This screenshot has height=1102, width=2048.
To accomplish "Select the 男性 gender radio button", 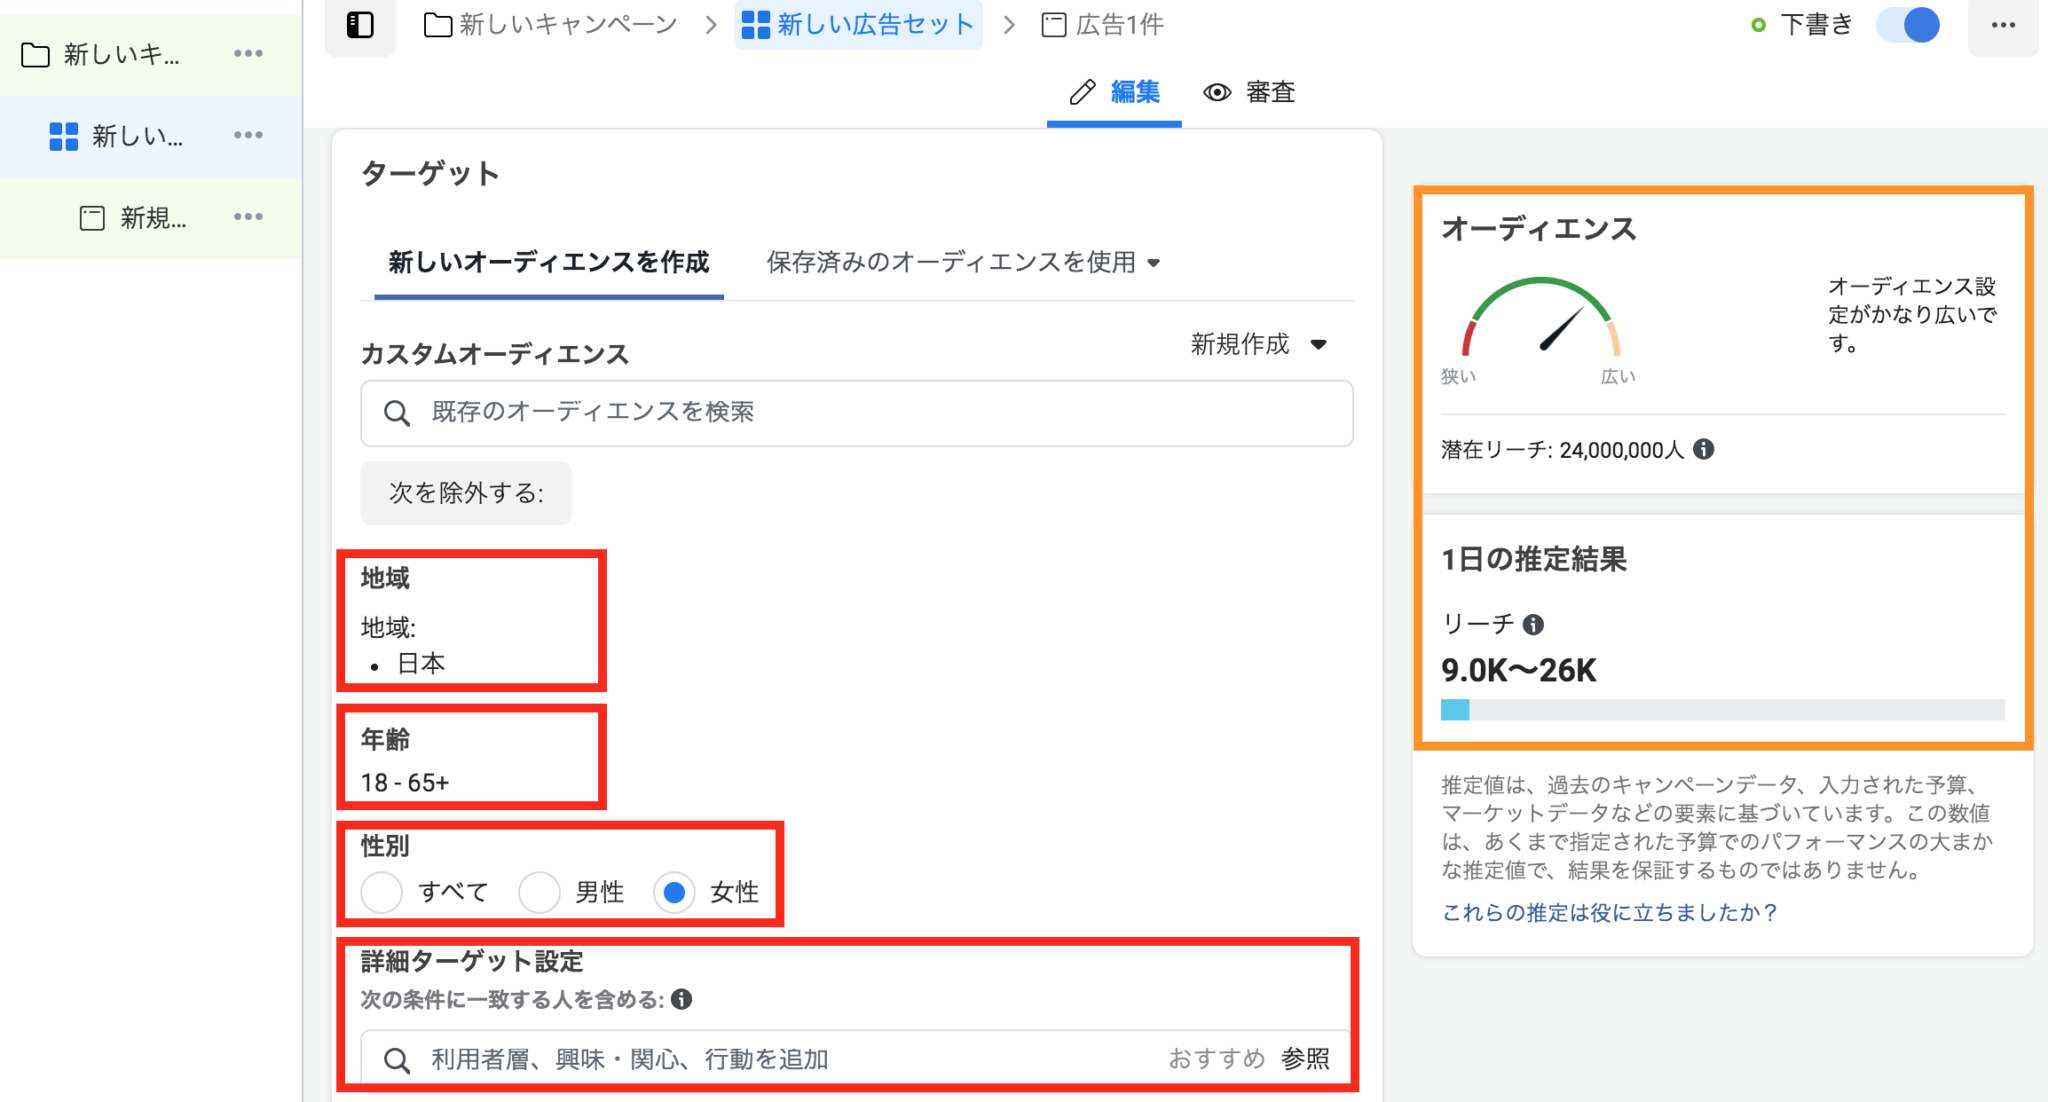I will [x=539, y=892].
